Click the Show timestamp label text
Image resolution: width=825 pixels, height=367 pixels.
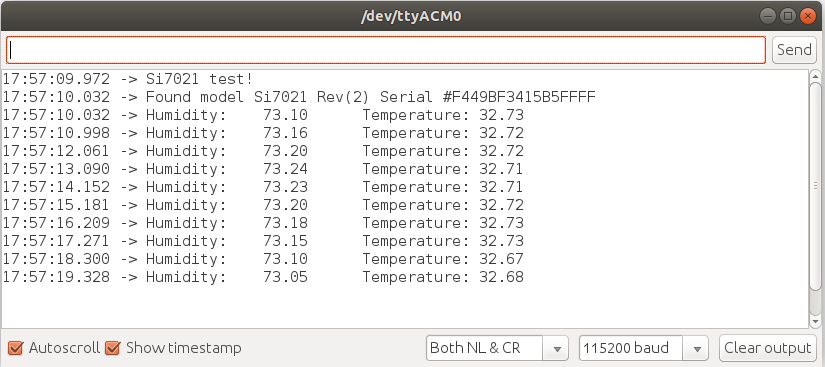pyautogui.click(x=184, y=348)
